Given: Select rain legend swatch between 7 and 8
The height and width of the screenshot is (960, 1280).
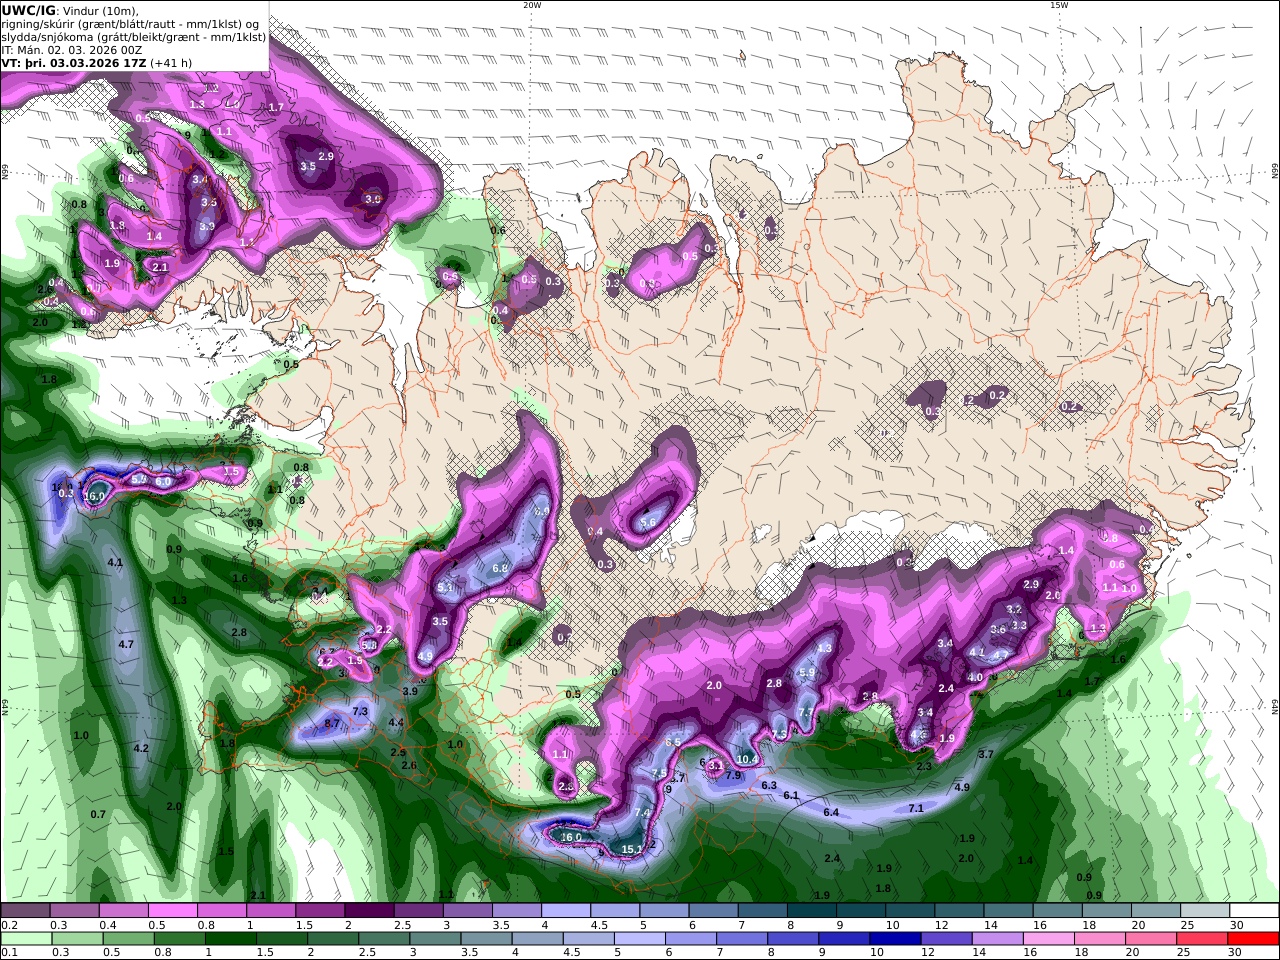Looking at the screenshot, I should [x=740, y=938].
